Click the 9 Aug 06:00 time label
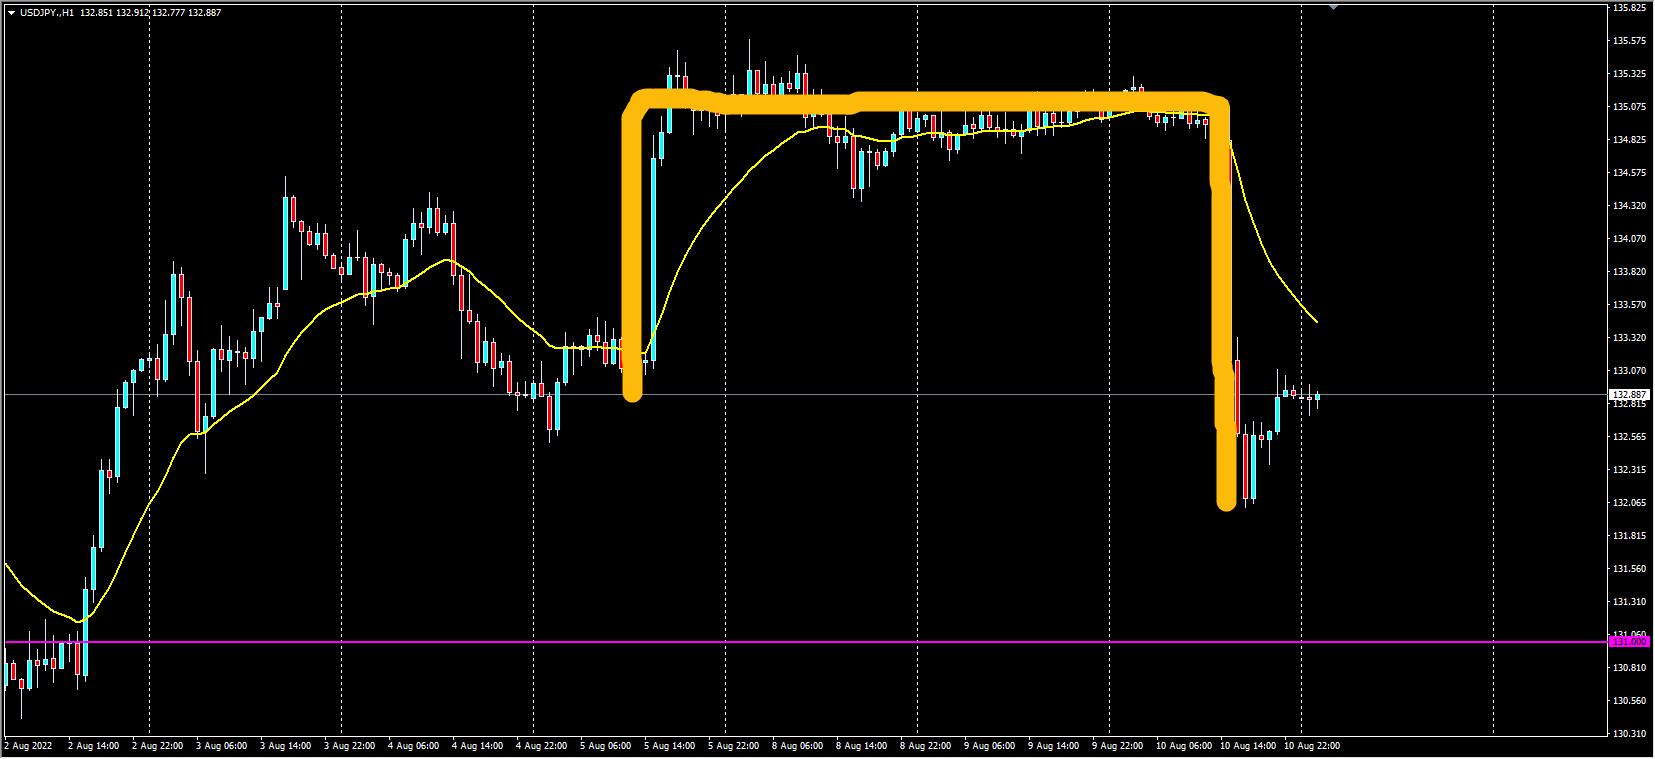The width and height of the screenshot is (1655, 759). click(x=989, y=746)
